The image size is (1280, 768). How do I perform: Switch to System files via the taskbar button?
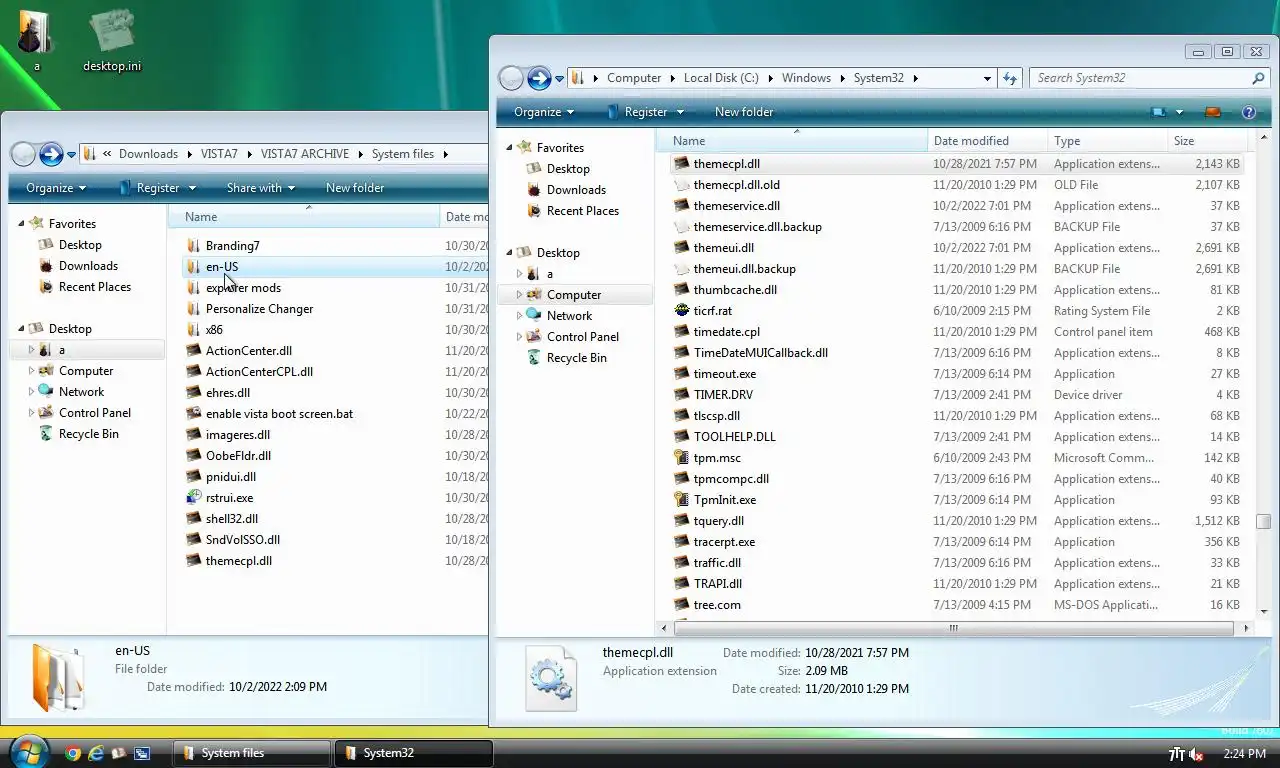tap(251, 753)
